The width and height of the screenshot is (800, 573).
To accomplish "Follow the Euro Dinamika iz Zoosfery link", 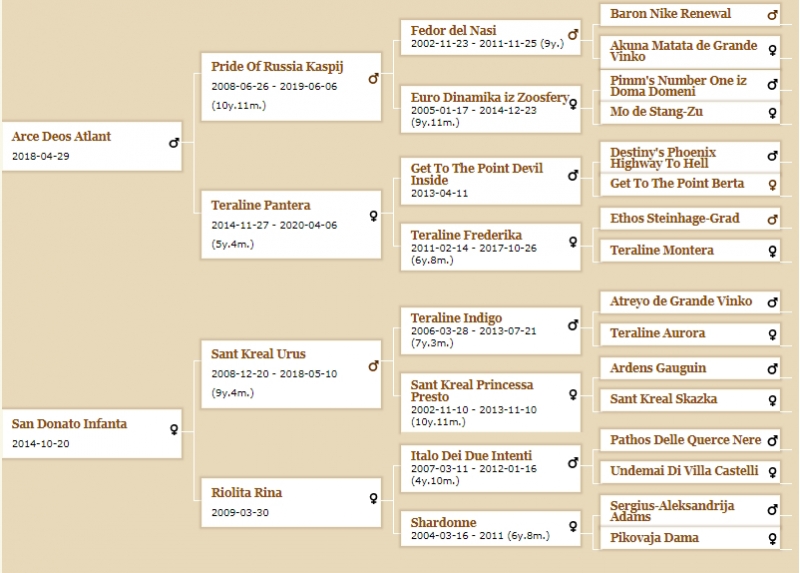I will [489, 97].
